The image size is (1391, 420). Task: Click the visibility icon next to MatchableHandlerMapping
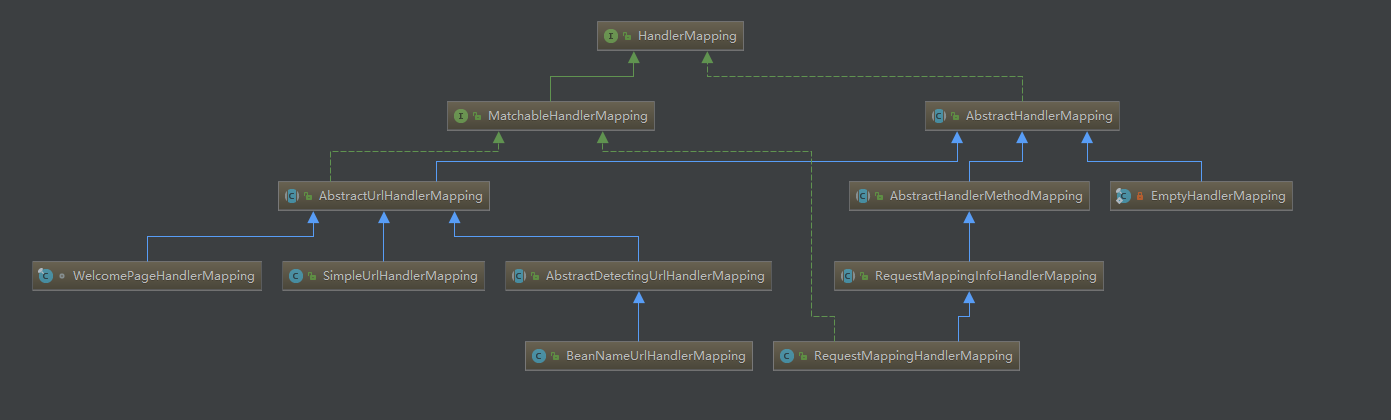(477, 116)
